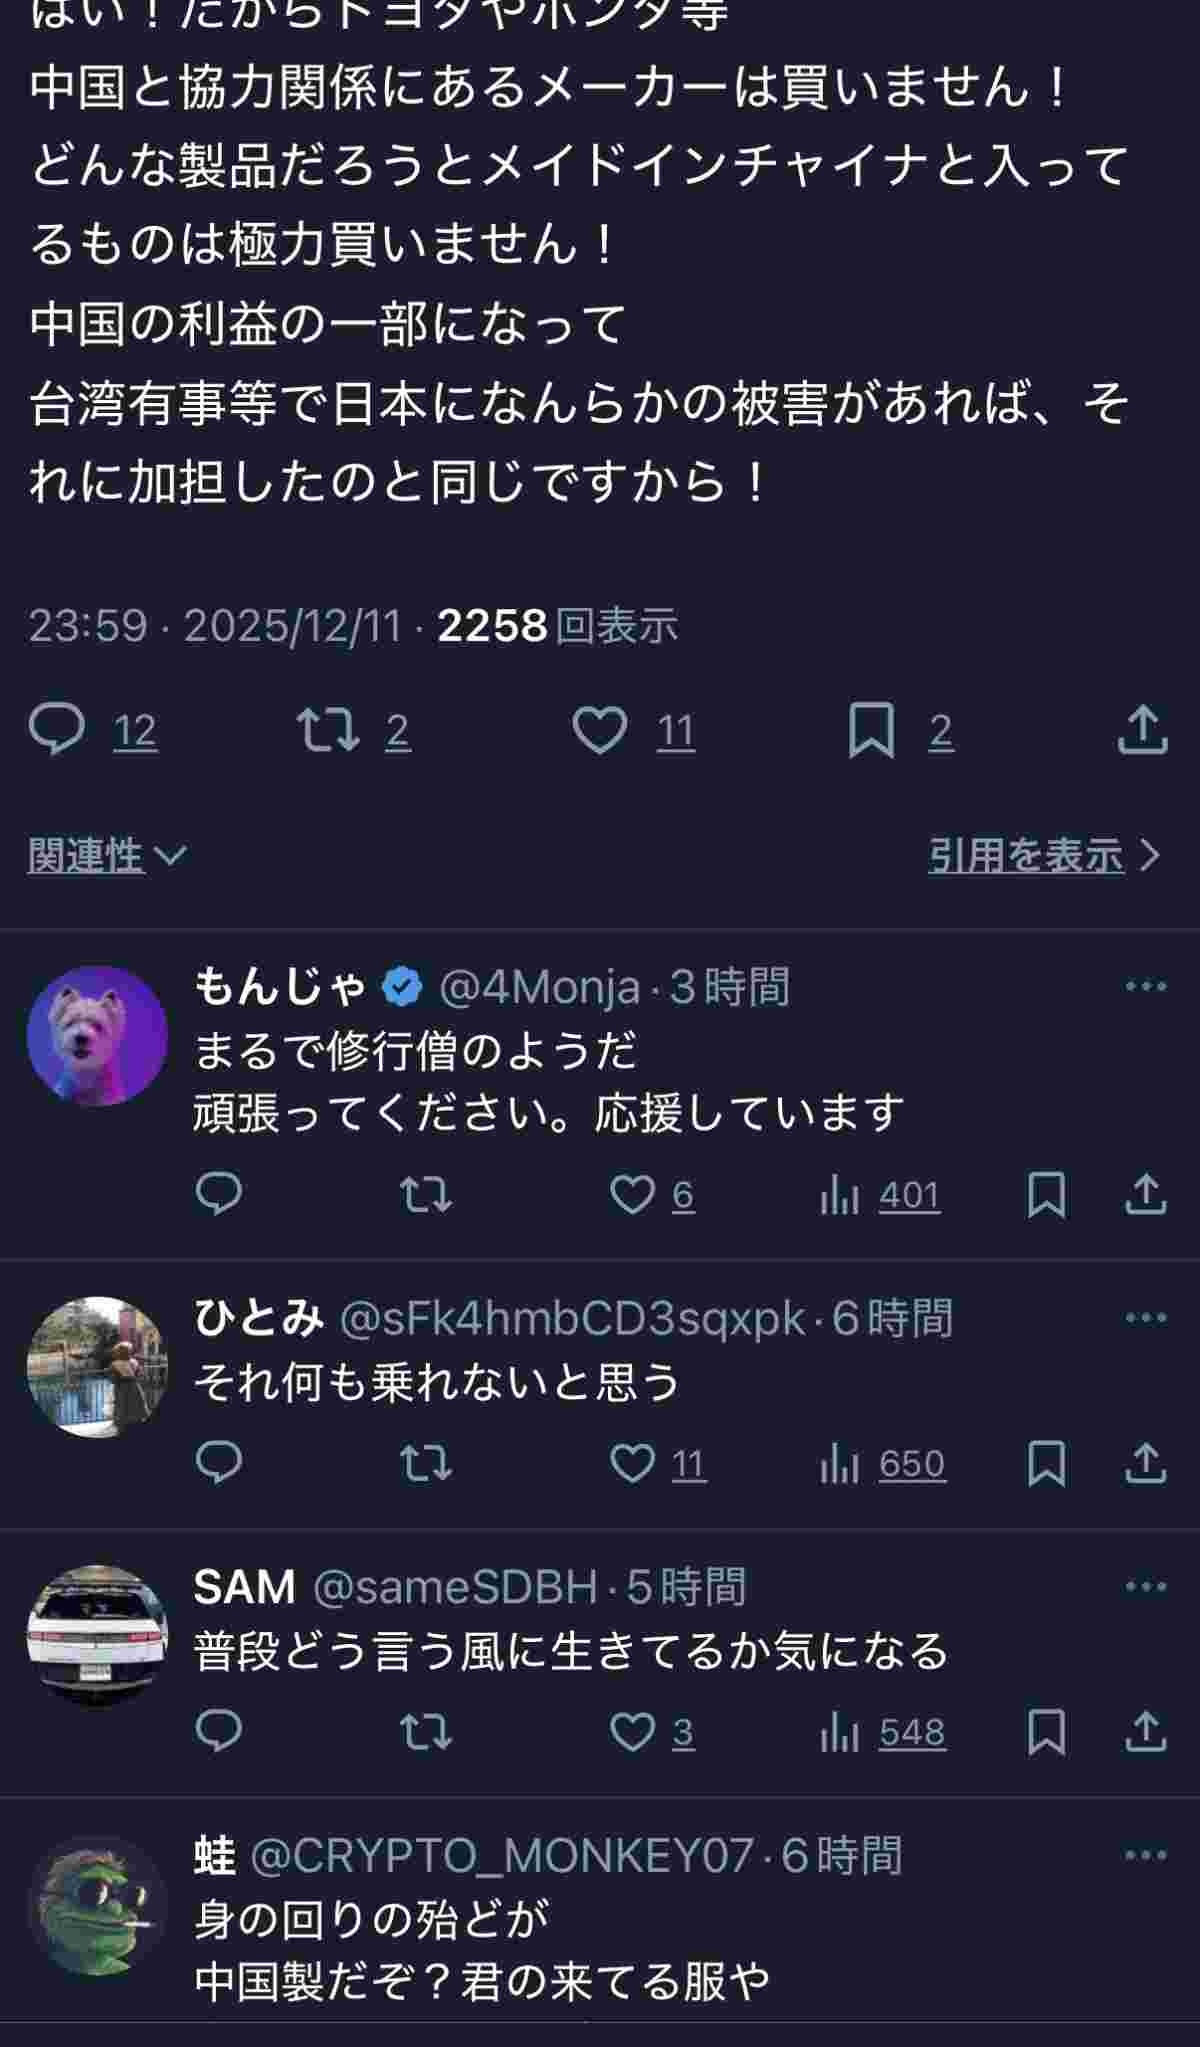Reply to ひとみ's comment
The height and width of the screenshot is (2047, 1200).
pyautogui.click(x=219, y=1463)
